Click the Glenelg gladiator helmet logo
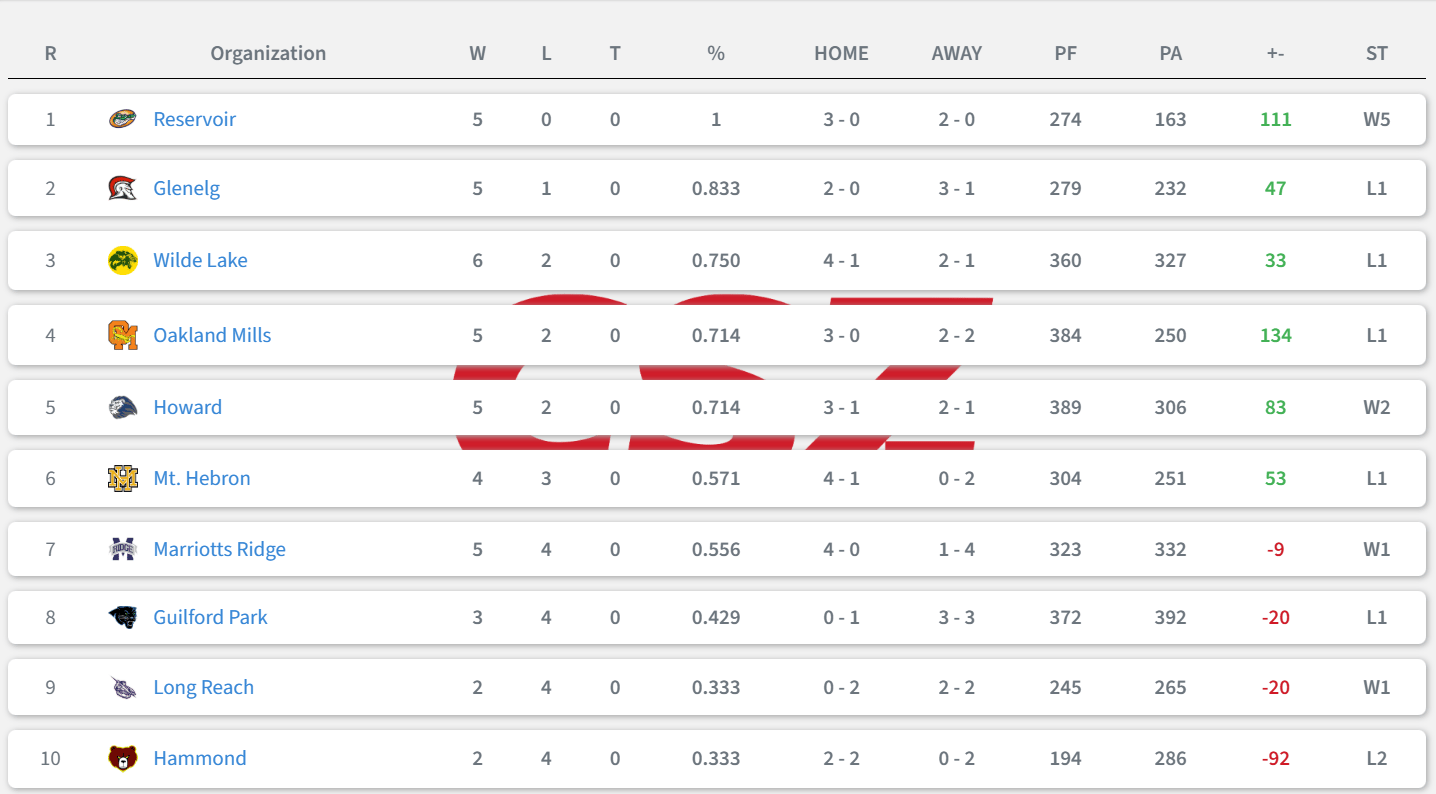This screenshot has height=794, width=1436. (x=122, y=188)
